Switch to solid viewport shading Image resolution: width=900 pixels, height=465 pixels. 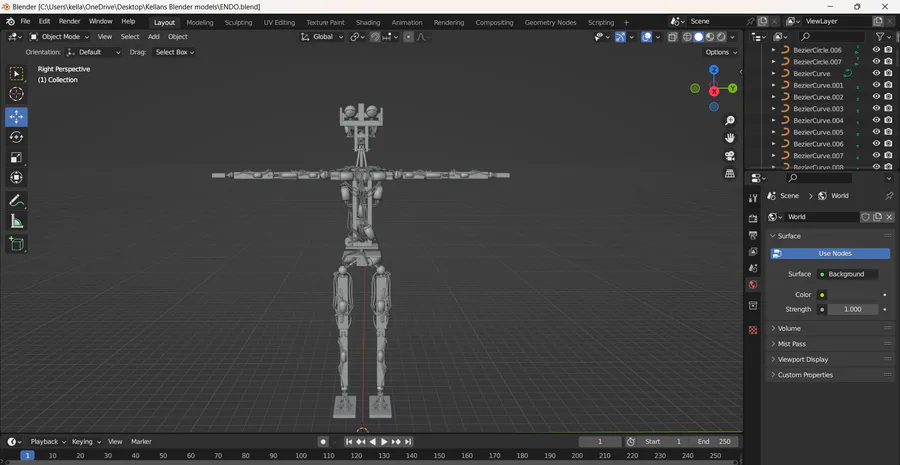point(699,37)
